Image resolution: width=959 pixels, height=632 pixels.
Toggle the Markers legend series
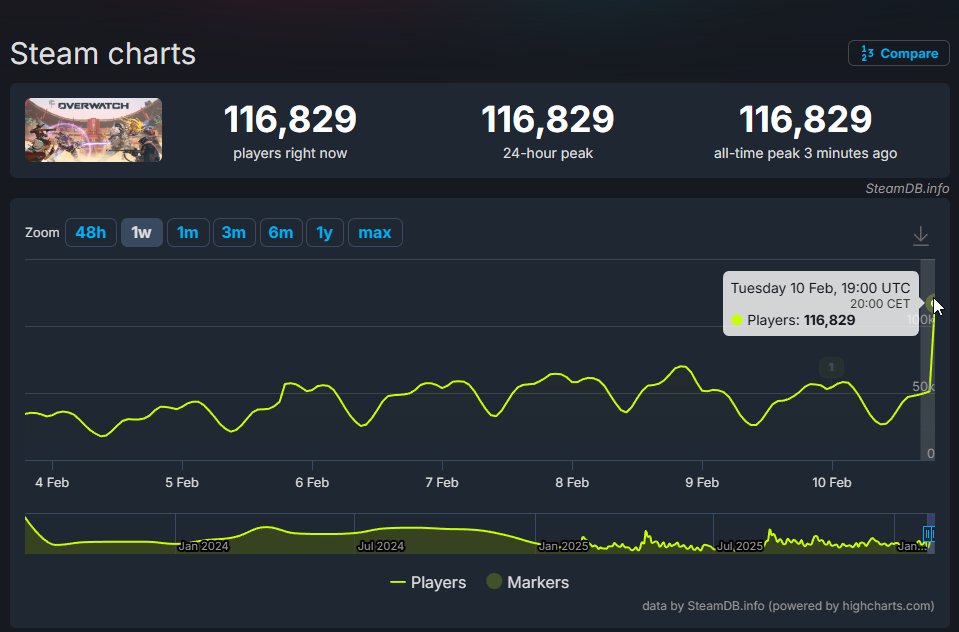[x=528, y=582]
